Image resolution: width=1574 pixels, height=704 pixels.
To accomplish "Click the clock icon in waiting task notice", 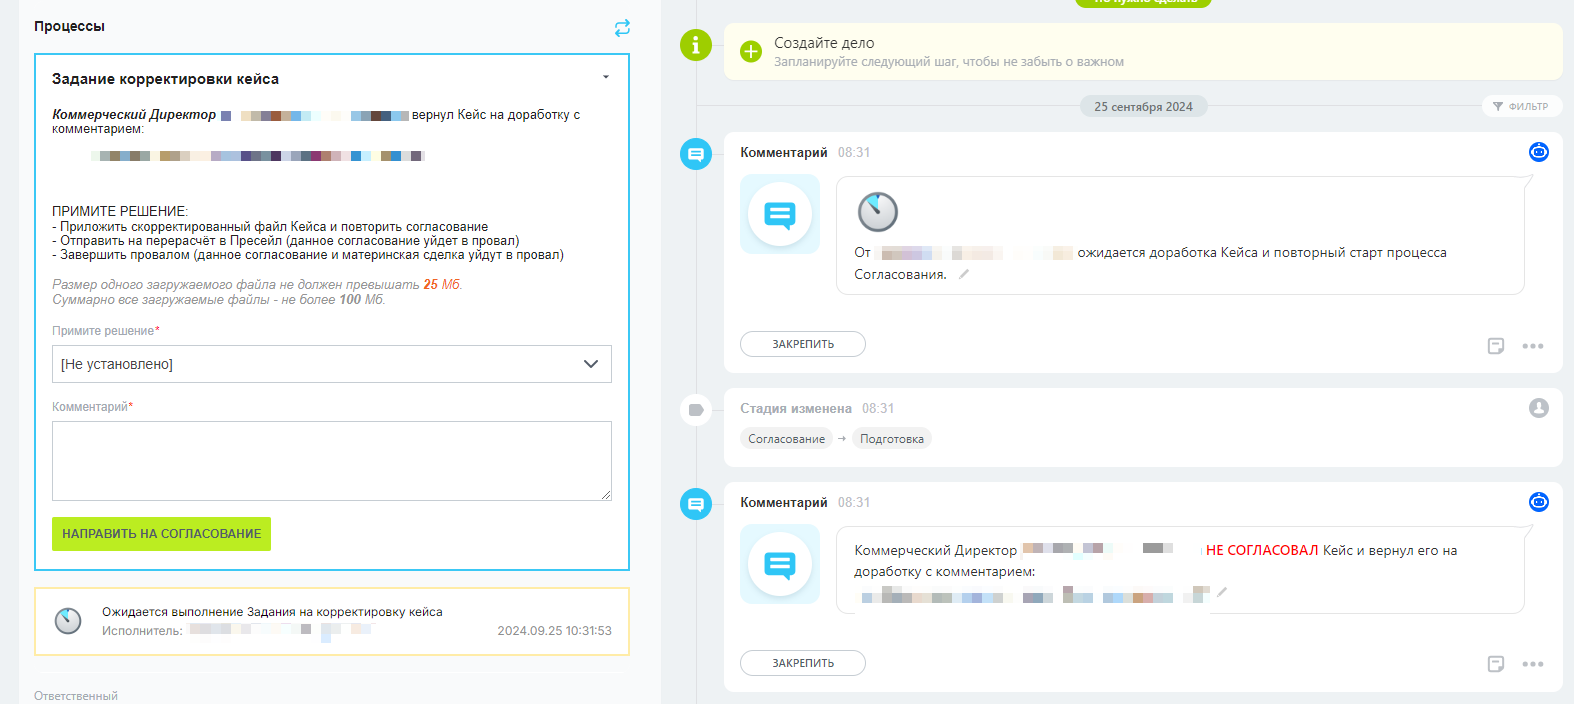I will 68,621.
